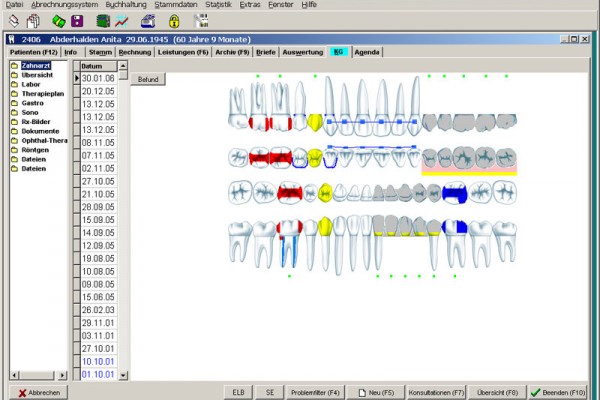The width and height of the screenshot is (600, 400).
Task: Click the Befund button
Action: 148,79
